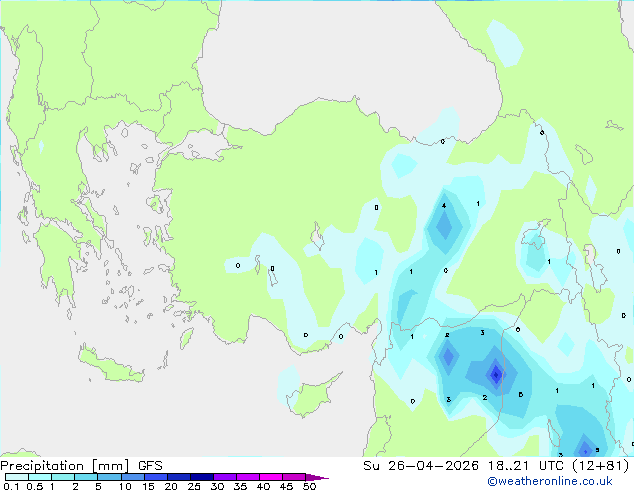Select the 2–5 mm legend color box

tap(86, 477)
